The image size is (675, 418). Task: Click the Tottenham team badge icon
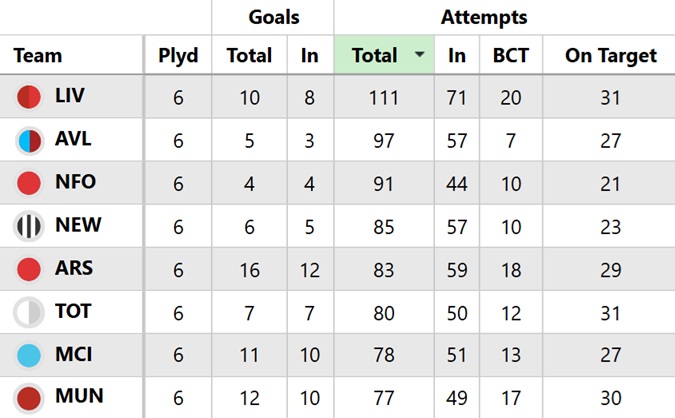pos(29,312)
